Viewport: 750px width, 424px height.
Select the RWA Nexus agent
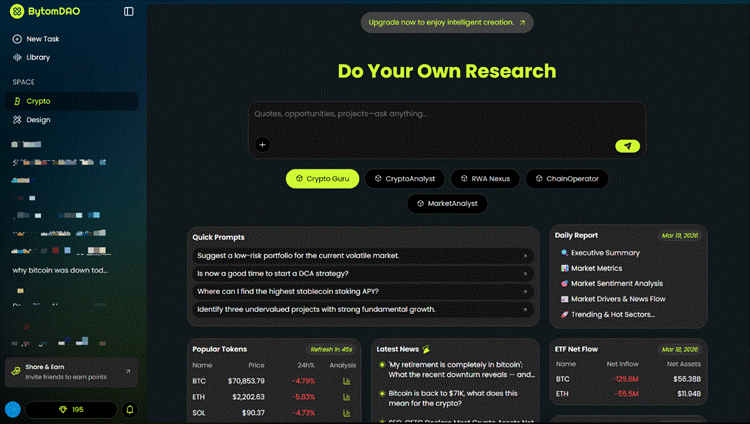(485, 179)
